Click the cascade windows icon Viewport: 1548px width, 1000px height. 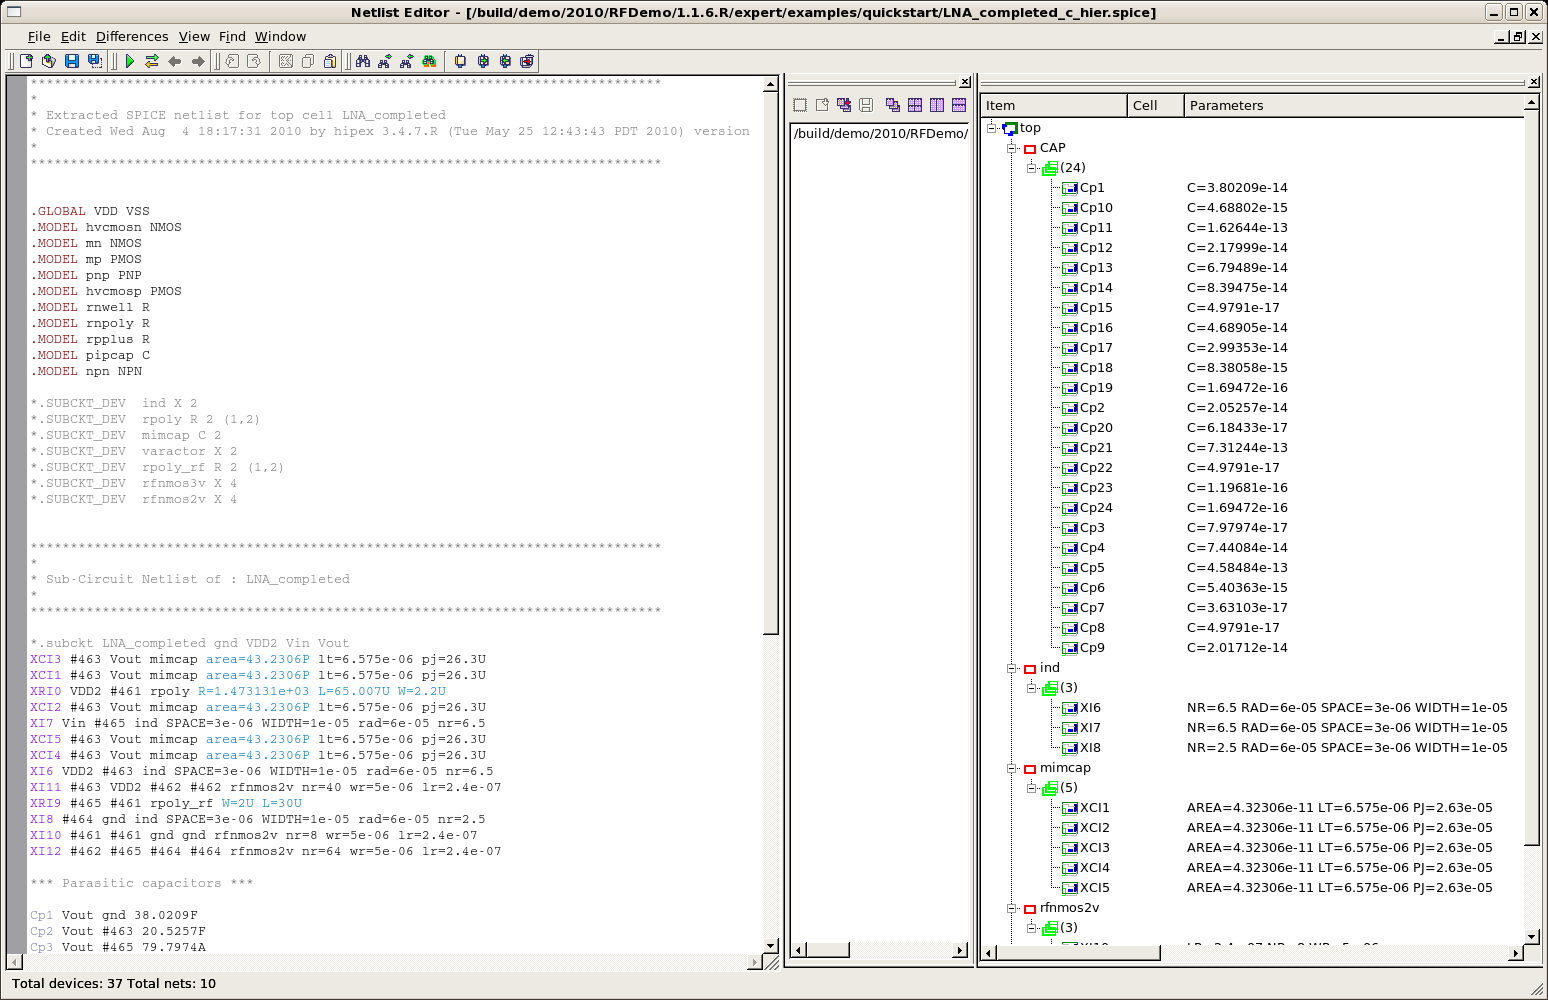(x=892, y=105)
